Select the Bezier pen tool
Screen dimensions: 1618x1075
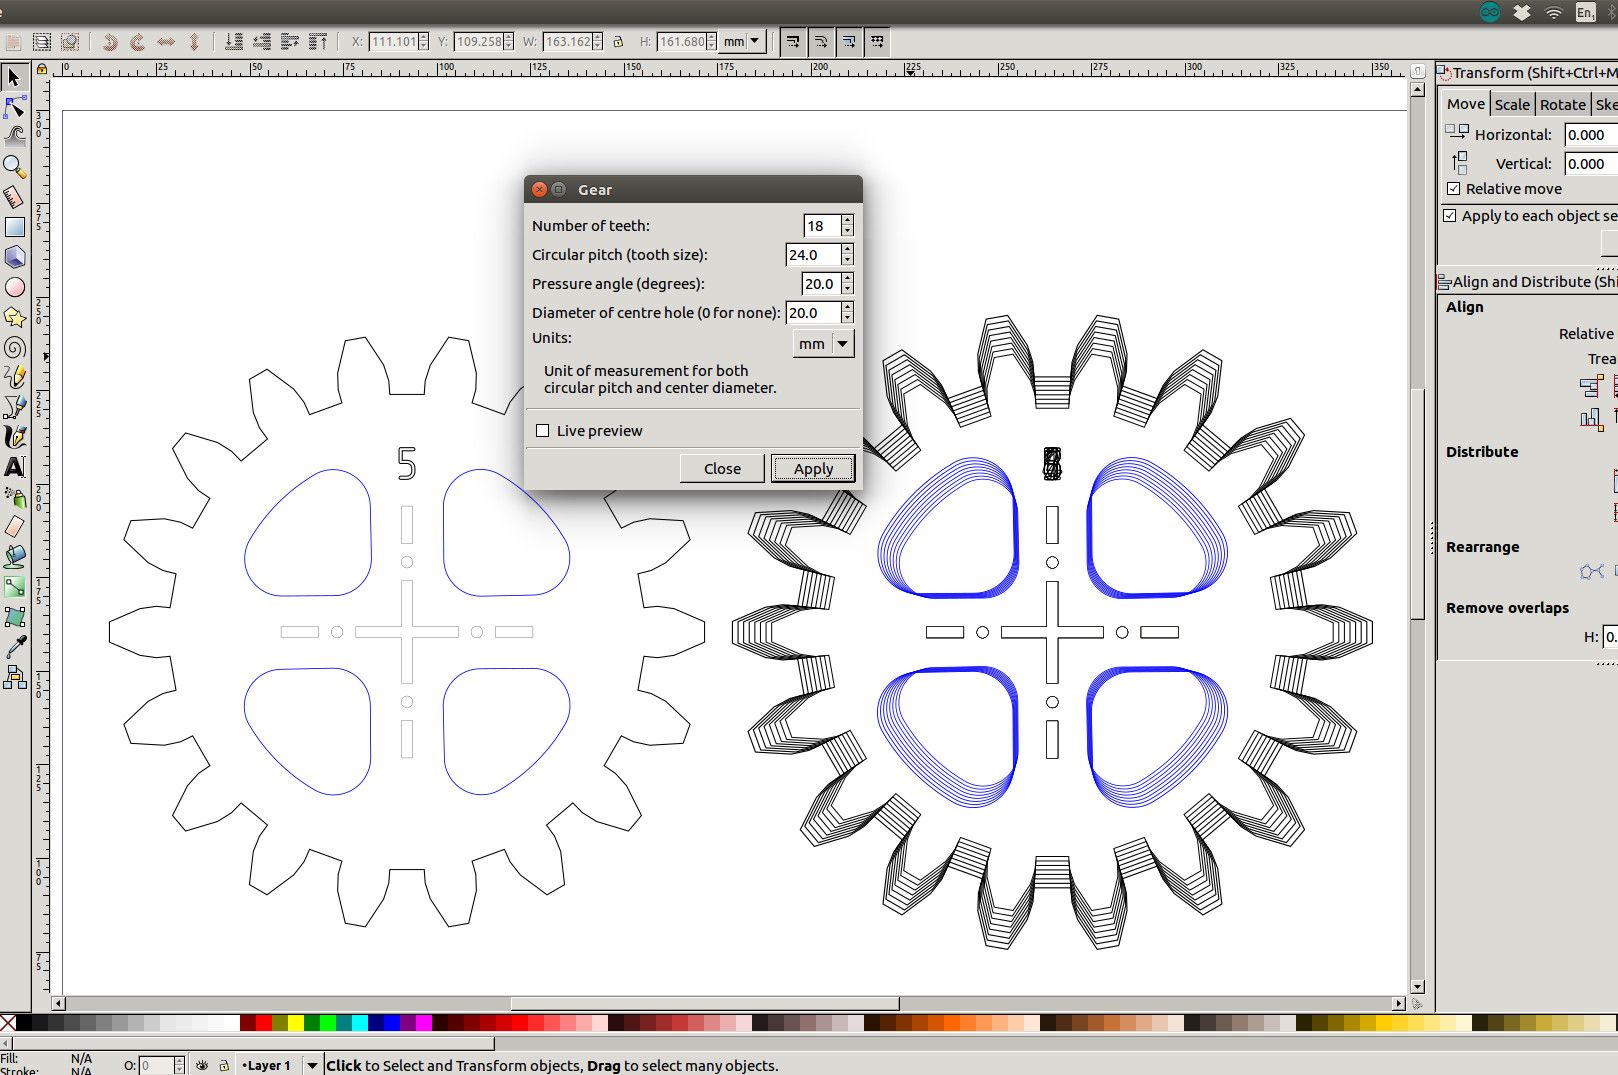pos(14,407)
